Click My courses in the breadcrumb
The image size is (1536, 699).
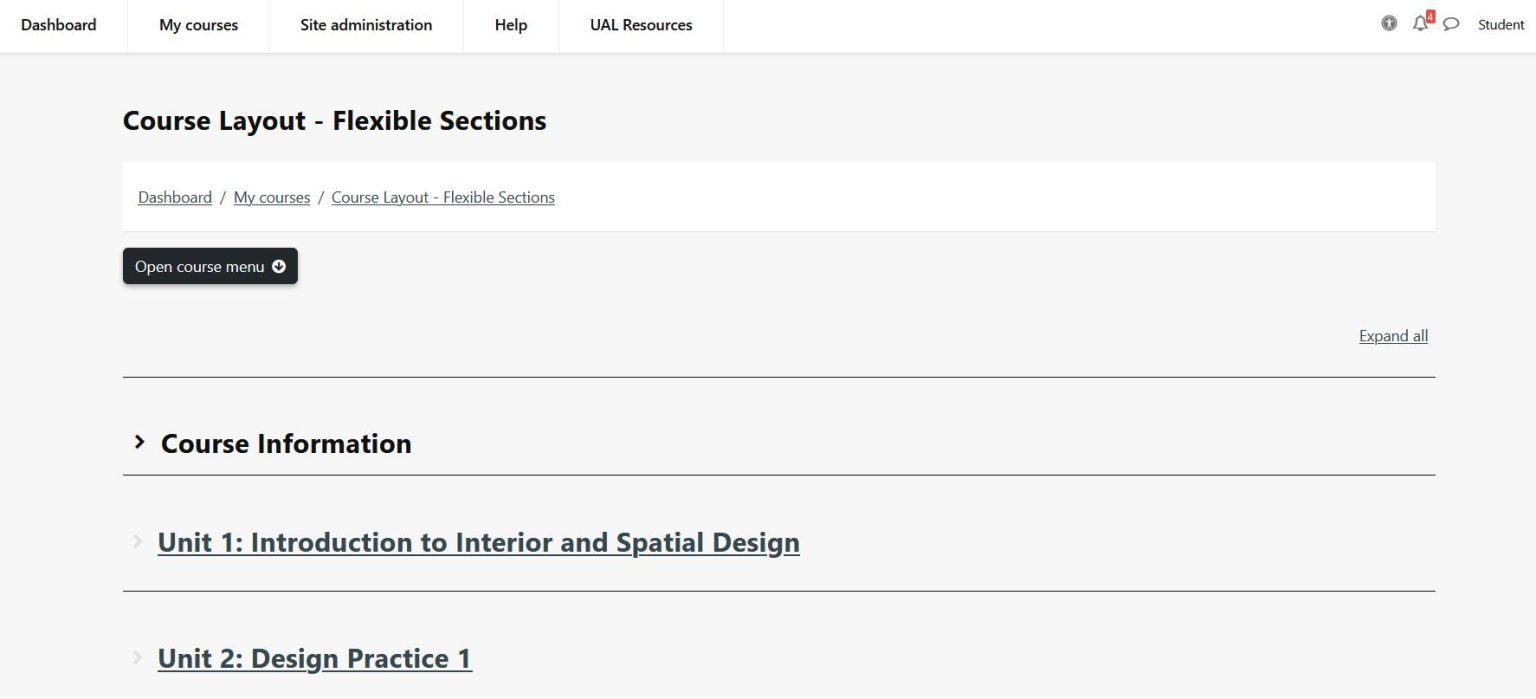coord(271,197)
